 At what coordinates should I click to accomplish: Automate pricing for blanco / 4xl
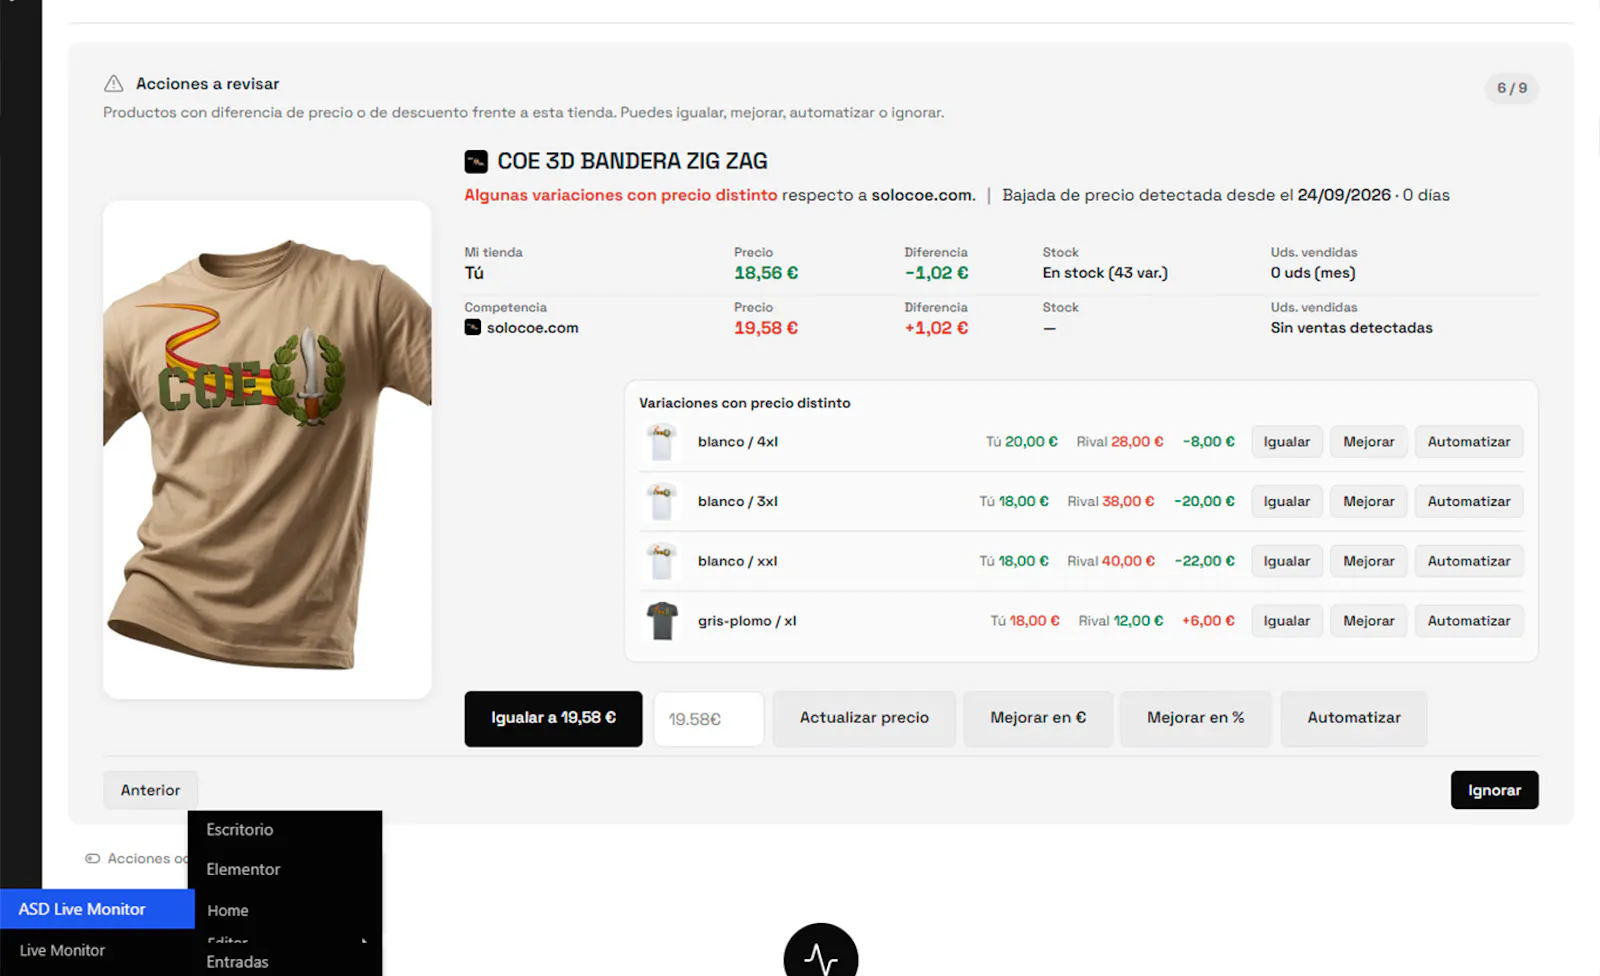1469,442
